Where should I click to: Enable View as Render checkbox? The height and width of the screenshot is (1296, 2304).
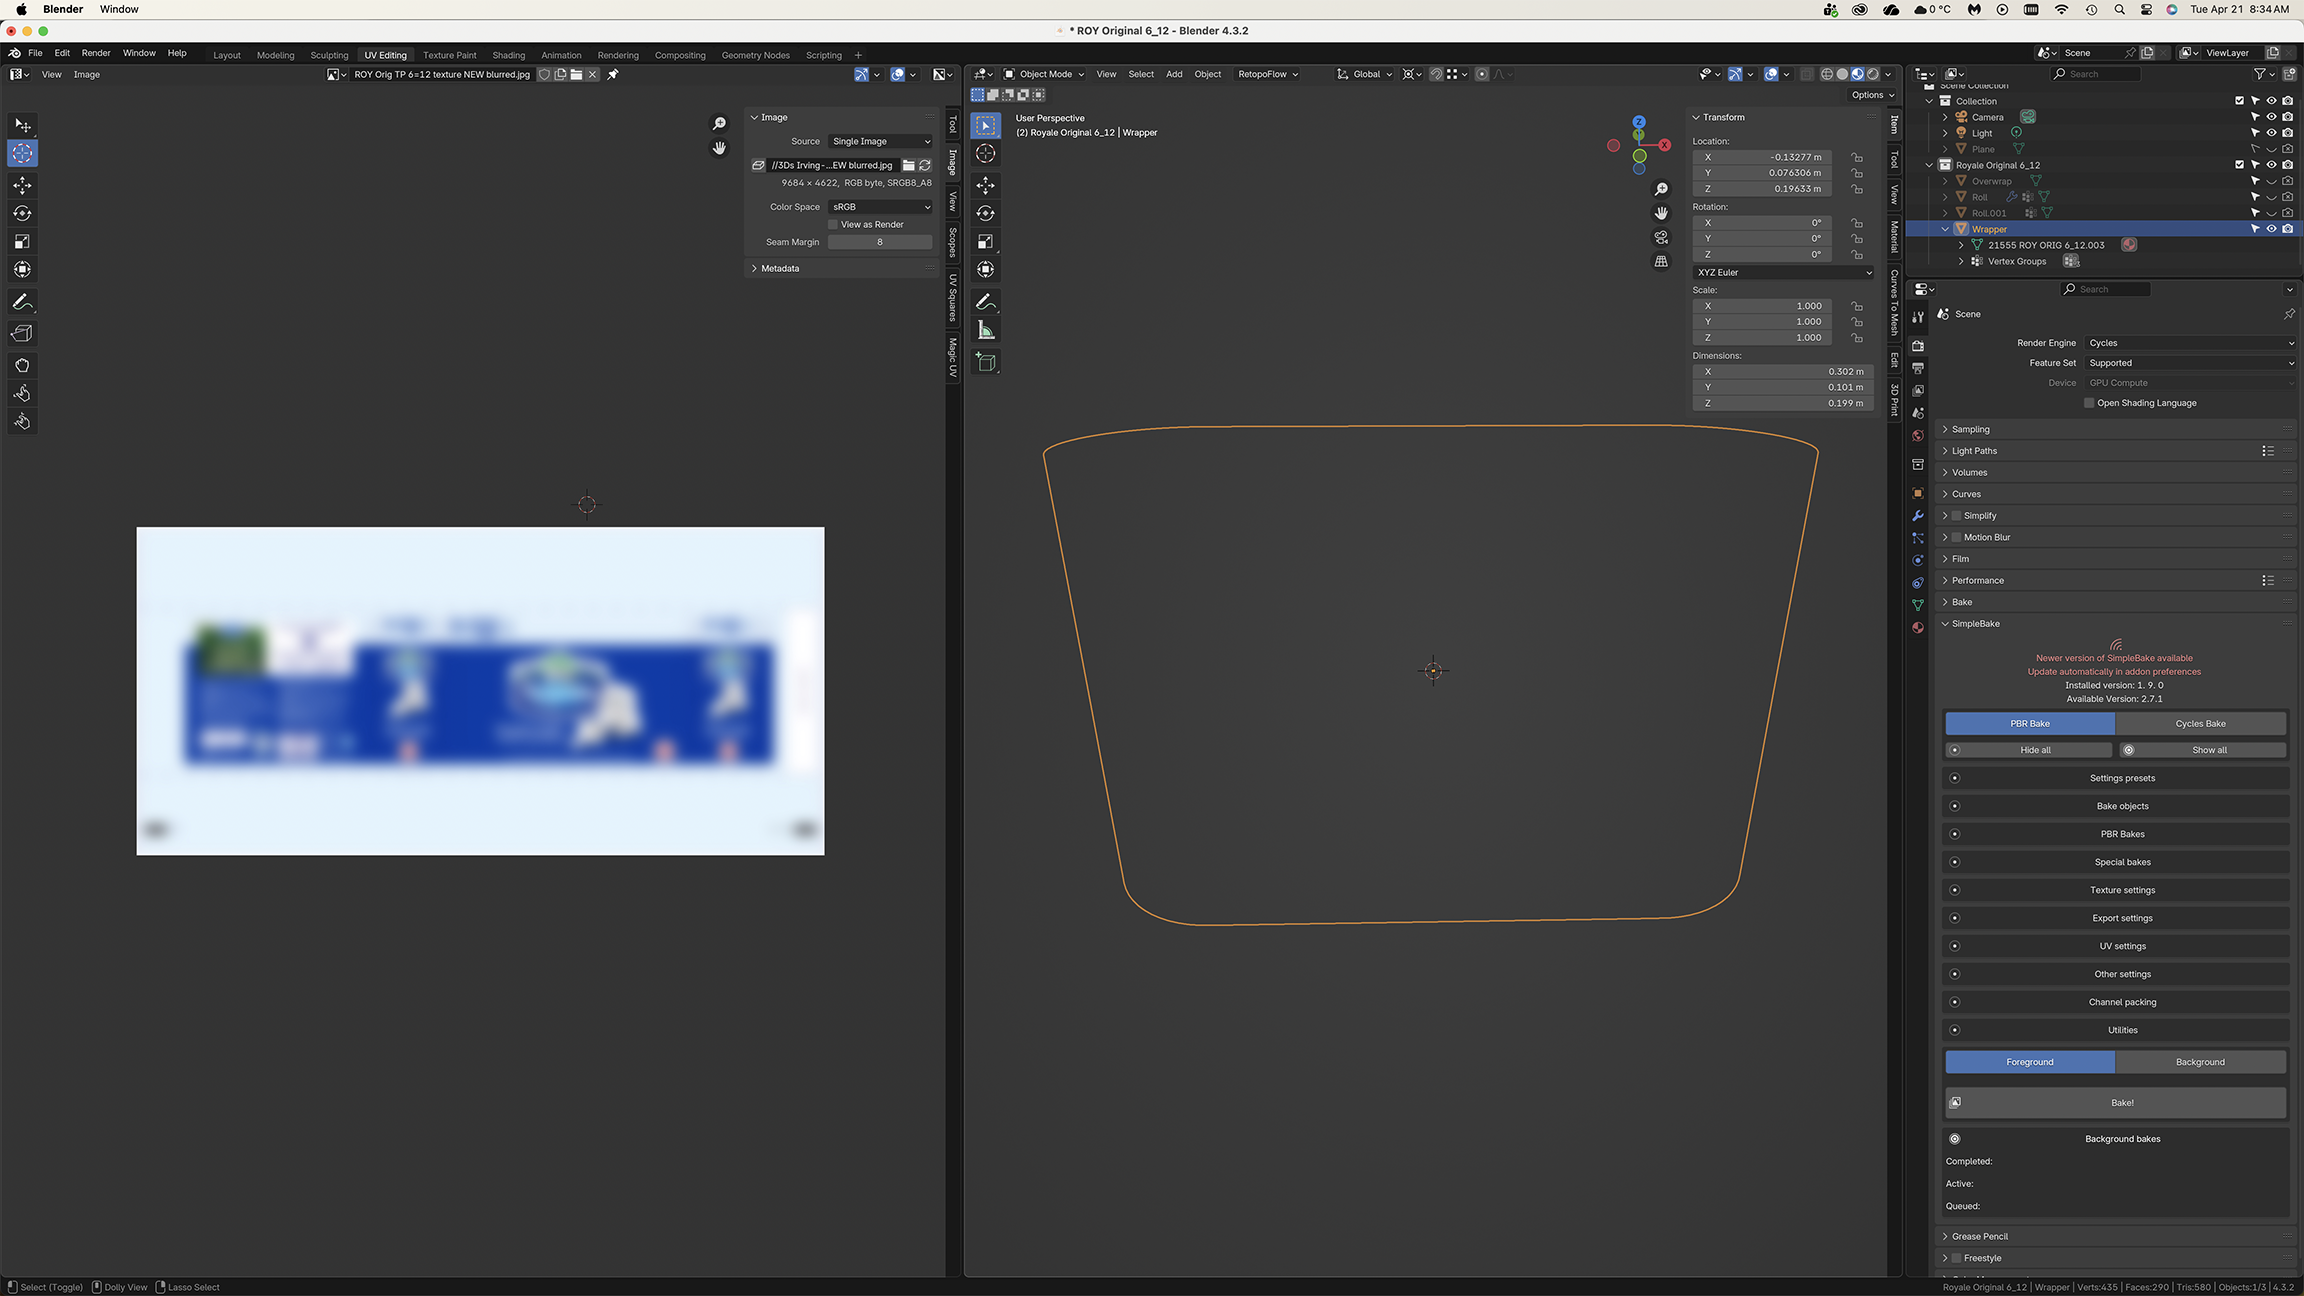pyautogui.click(x=833, y=225)
